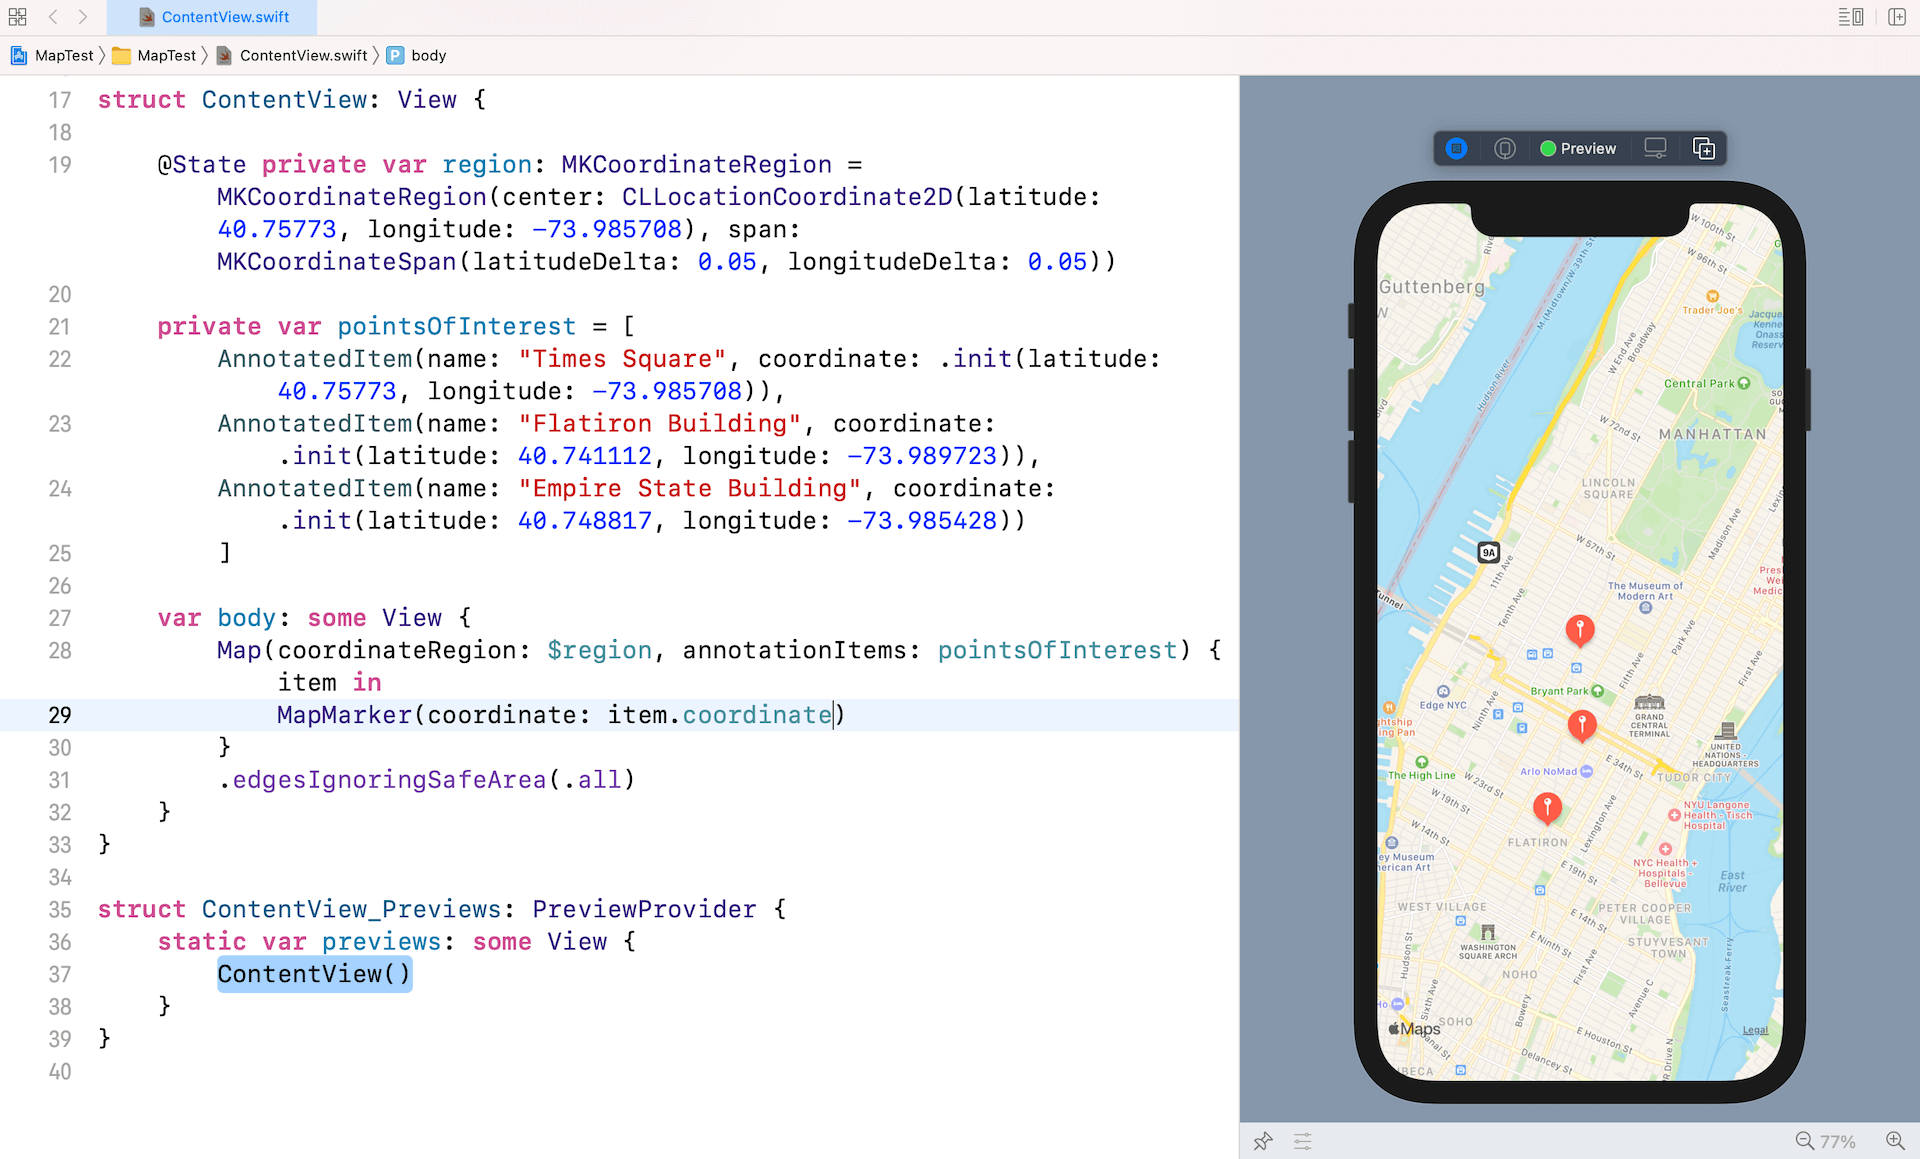
Task: Open related items grid icon
Action: coord(18,17)
